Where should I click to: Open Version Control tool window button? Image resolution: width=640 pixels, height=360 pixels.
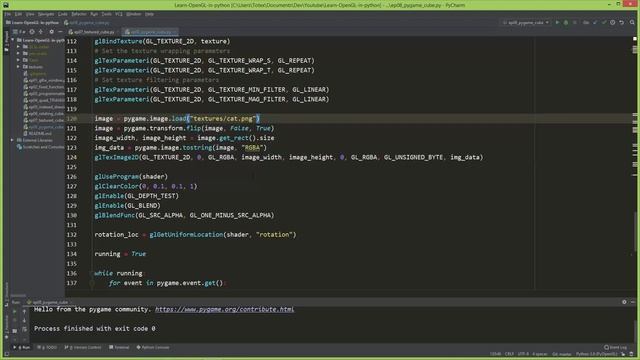coord(83,347)
